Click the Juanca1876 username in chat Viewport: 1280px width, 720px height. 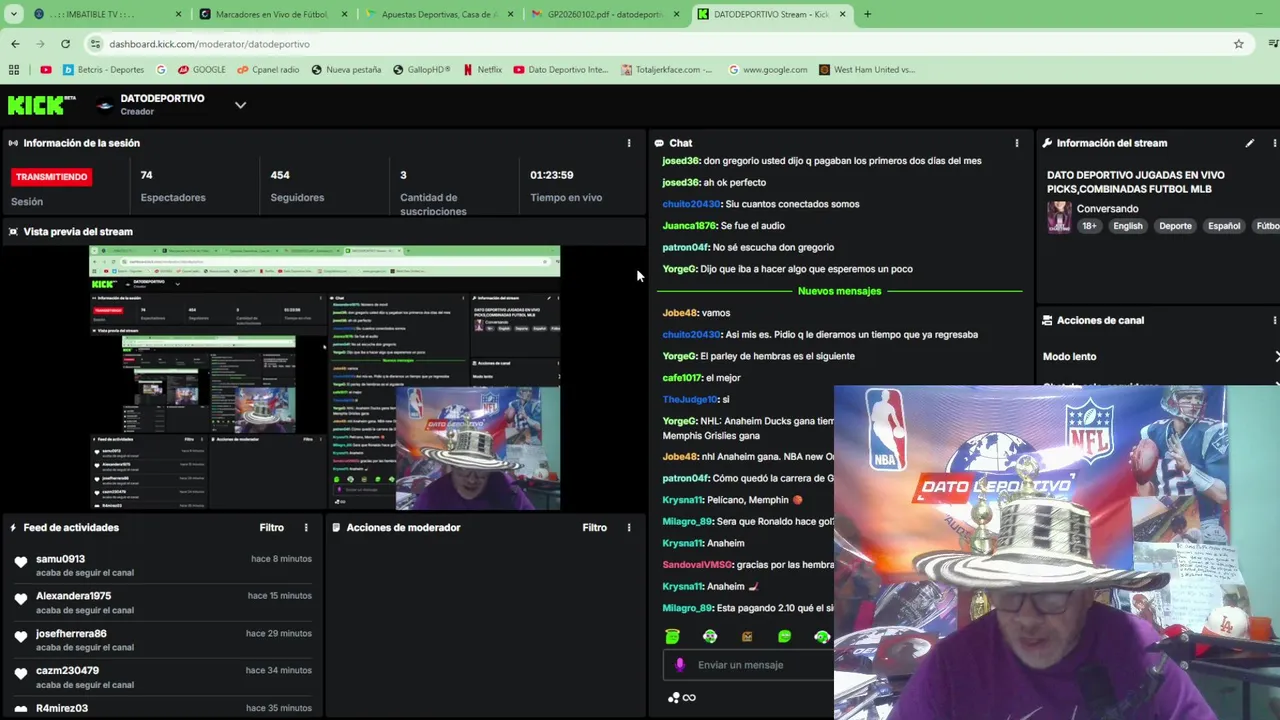pyautogui.click(x=689, y=226)
